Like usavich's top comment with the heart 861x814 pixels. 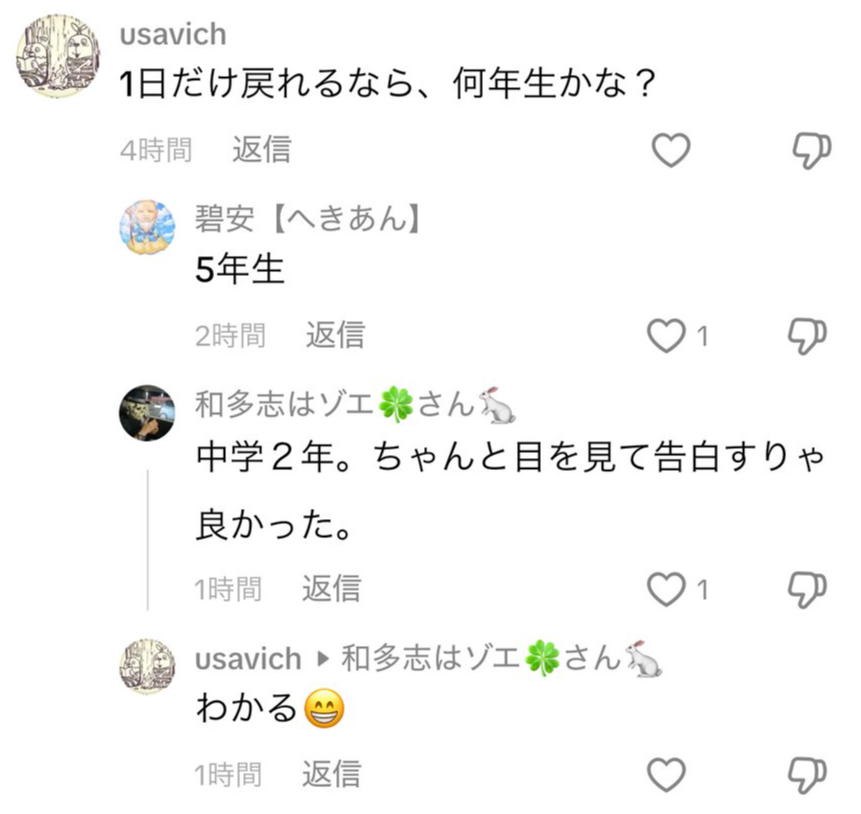pyautogui.click(x=670, y=150)
